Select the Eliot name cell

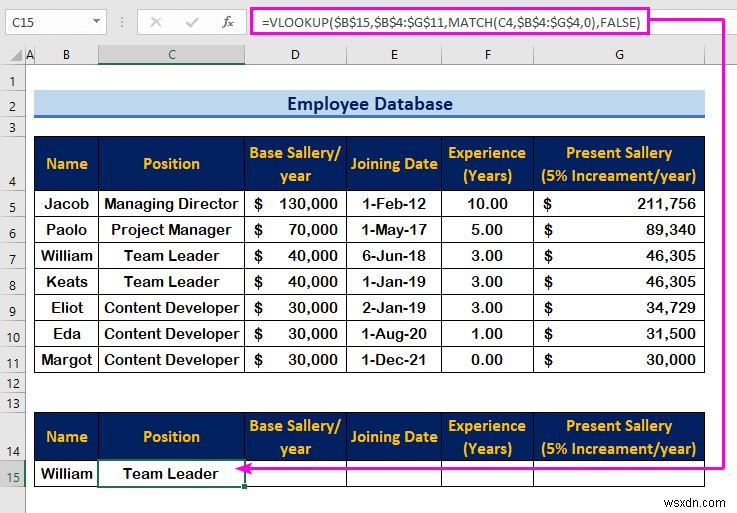[x=67, y=308]
